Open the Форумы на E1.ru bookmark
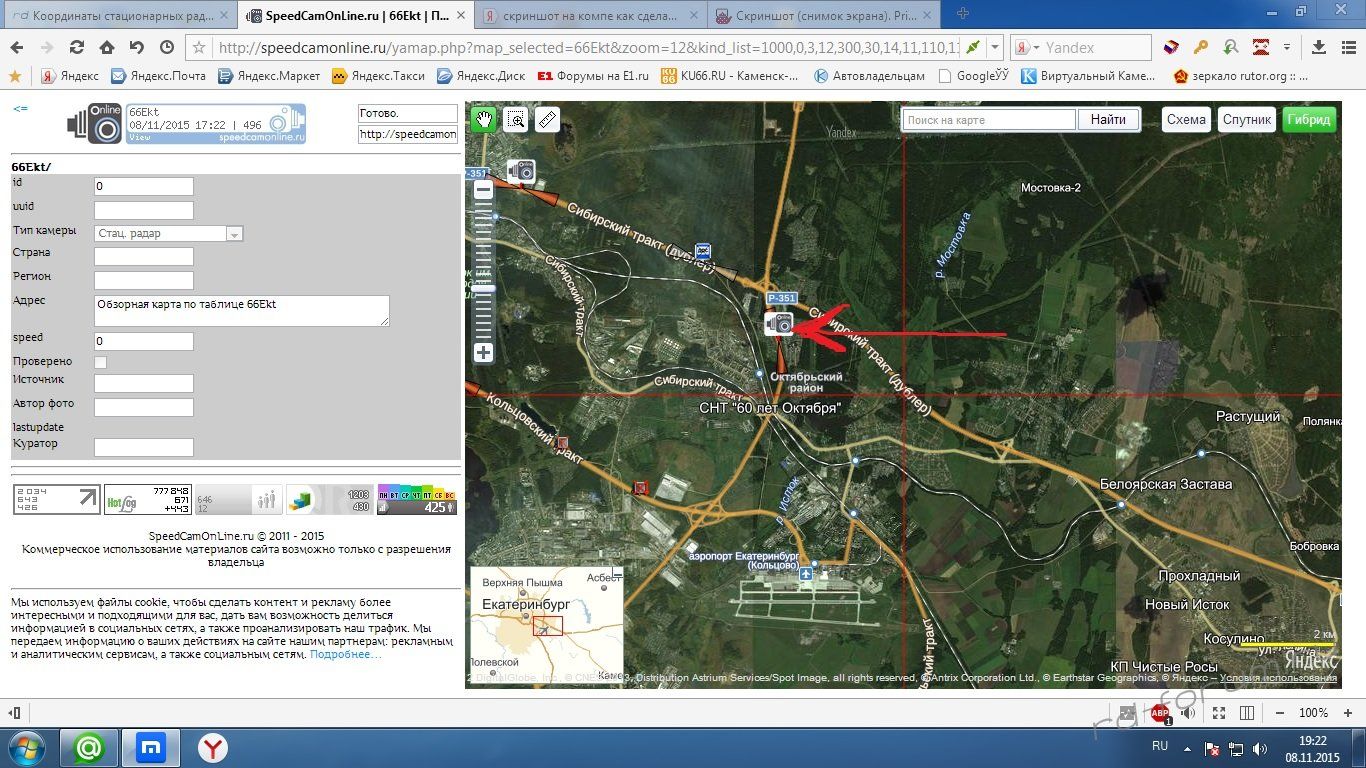The height and width of the screenshot is (768, 1366). coord(593,76)
